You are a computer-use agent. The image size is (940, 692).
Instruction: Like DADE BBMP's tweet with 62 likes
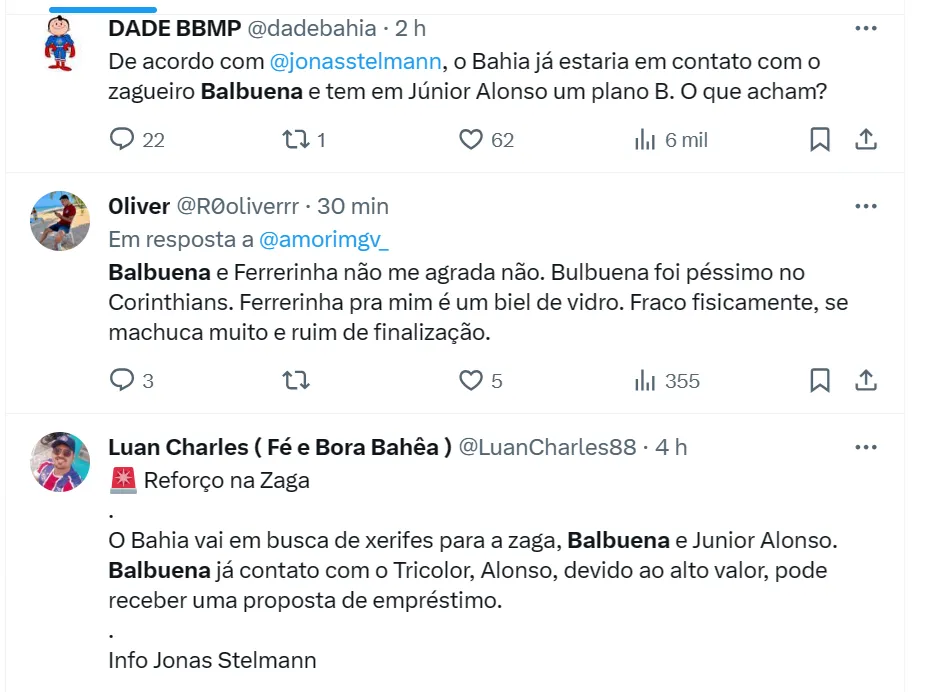(x=471, y=140)
